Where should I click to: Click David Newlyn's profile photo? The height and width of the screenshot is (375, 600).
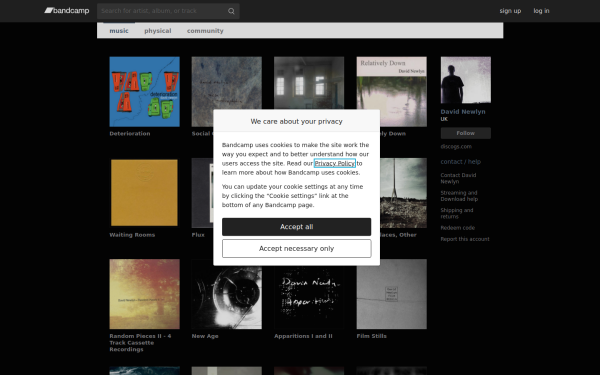coord(465,80)
